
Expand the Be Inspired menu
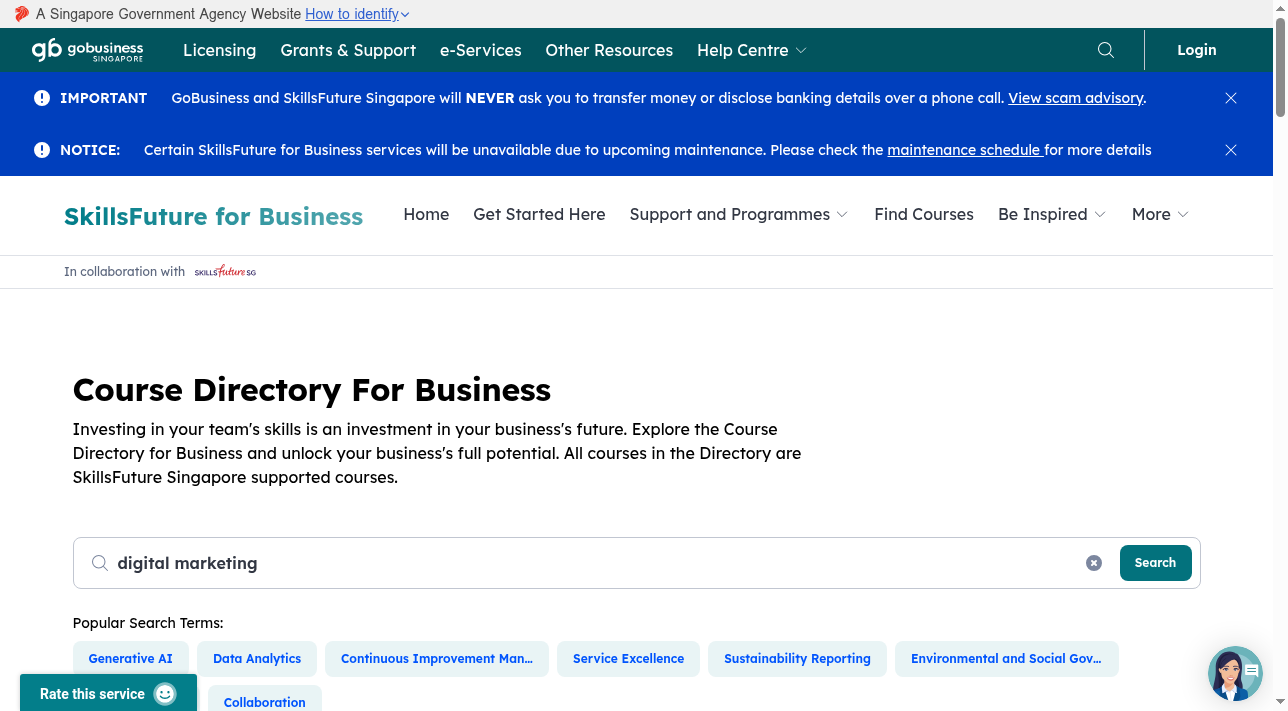pyautogui.click(x=1052, y=214)
